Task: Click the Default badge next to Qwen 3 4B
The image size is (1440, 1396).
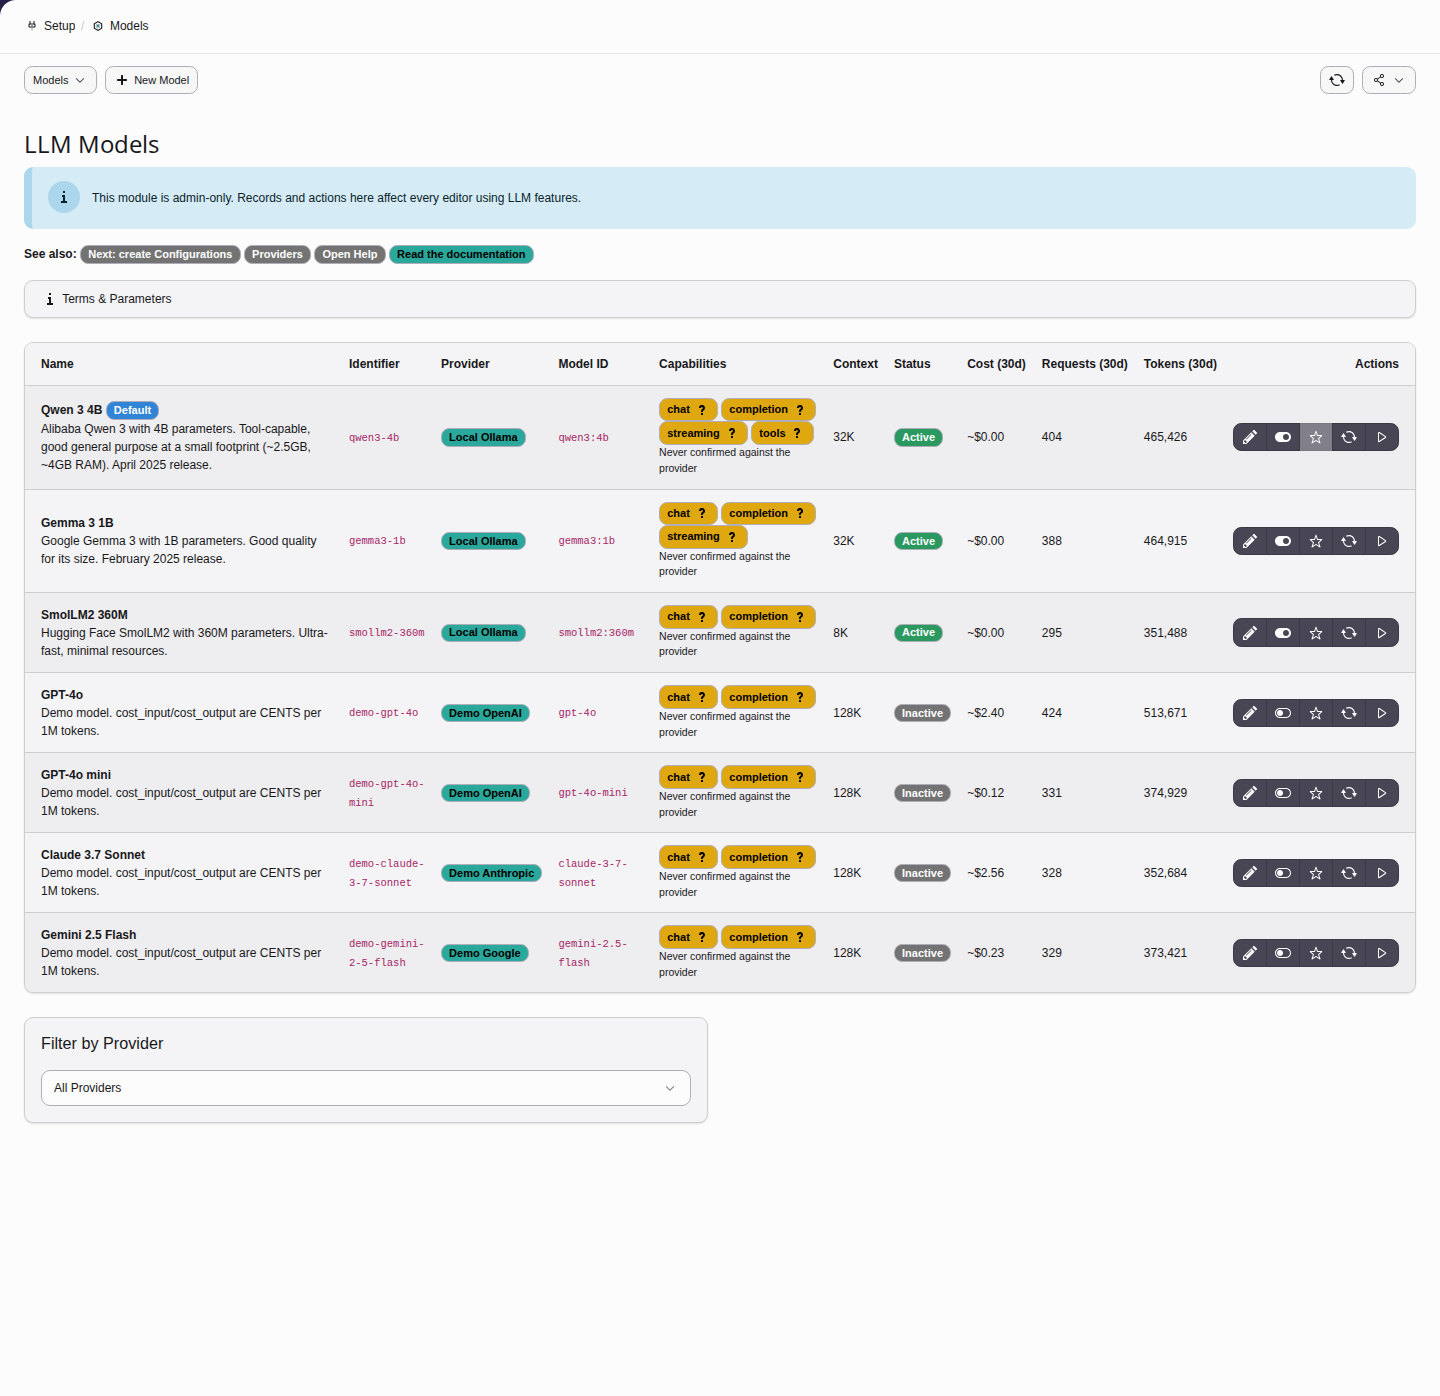Action: pos(132,410)
